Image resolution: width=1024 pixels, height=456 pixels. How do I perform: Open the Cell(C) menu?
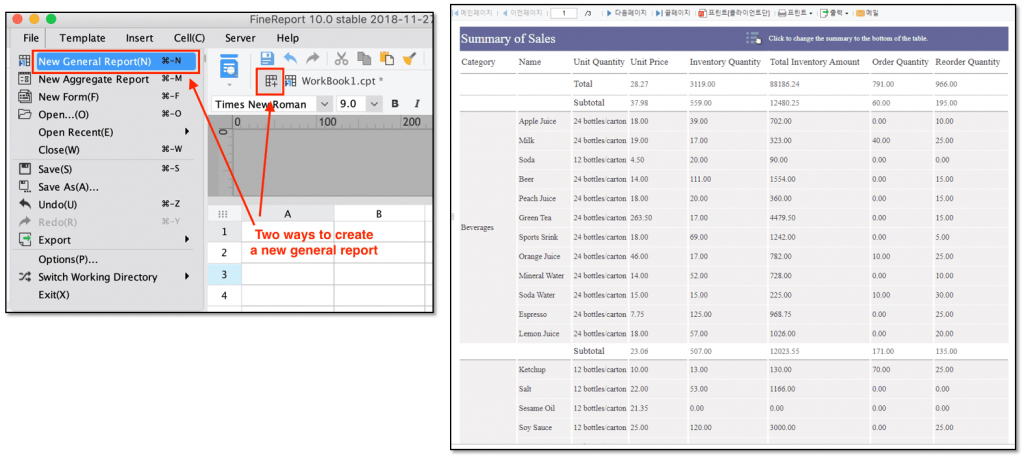189,38
